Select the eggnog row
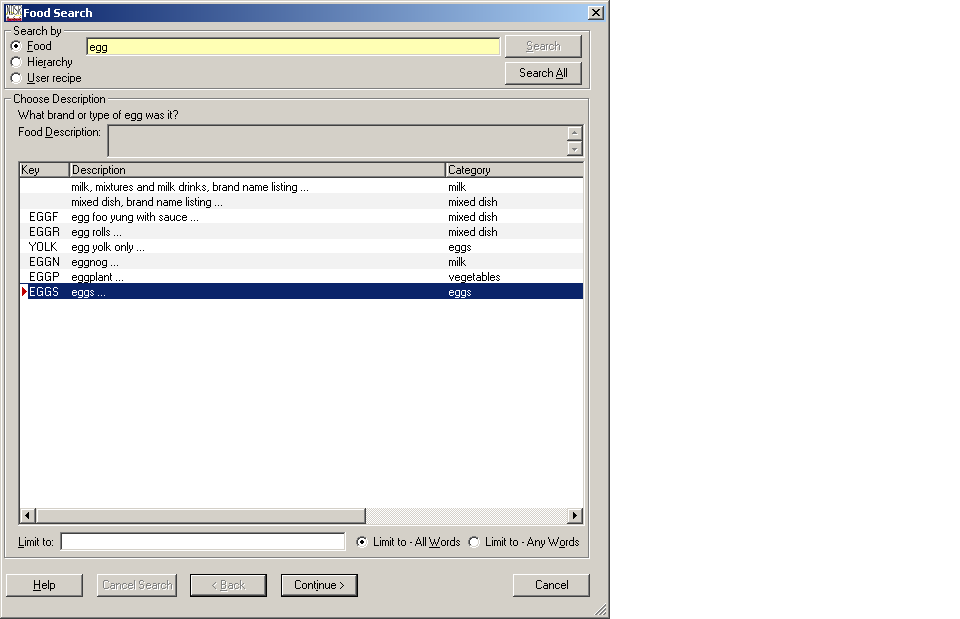The height and width of the screenshot is (619, 960). [x=301, y=262]
